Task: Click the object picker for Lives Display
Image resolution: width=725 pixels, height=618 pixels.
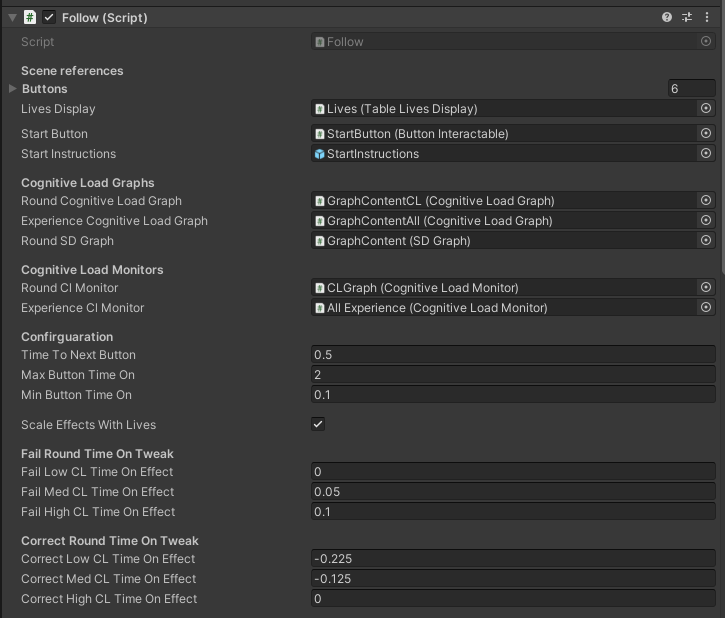Action: [x=705, y=108]
